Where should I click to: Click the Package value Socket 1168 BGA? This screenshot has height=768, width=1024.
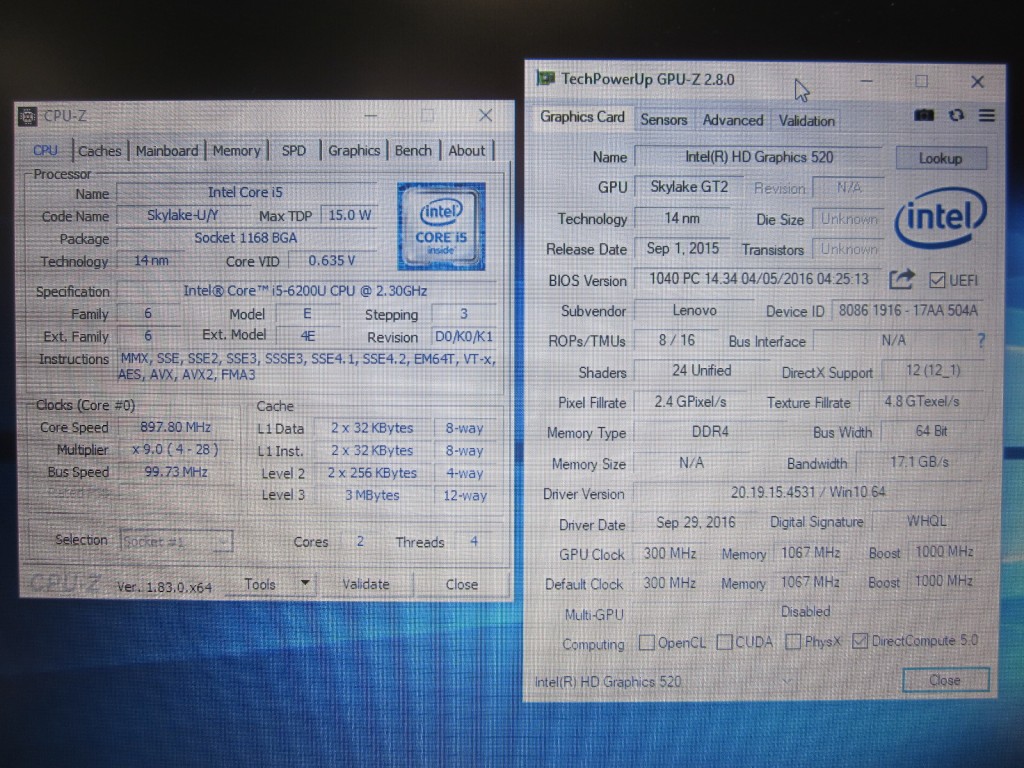click(x=246, y=238)
